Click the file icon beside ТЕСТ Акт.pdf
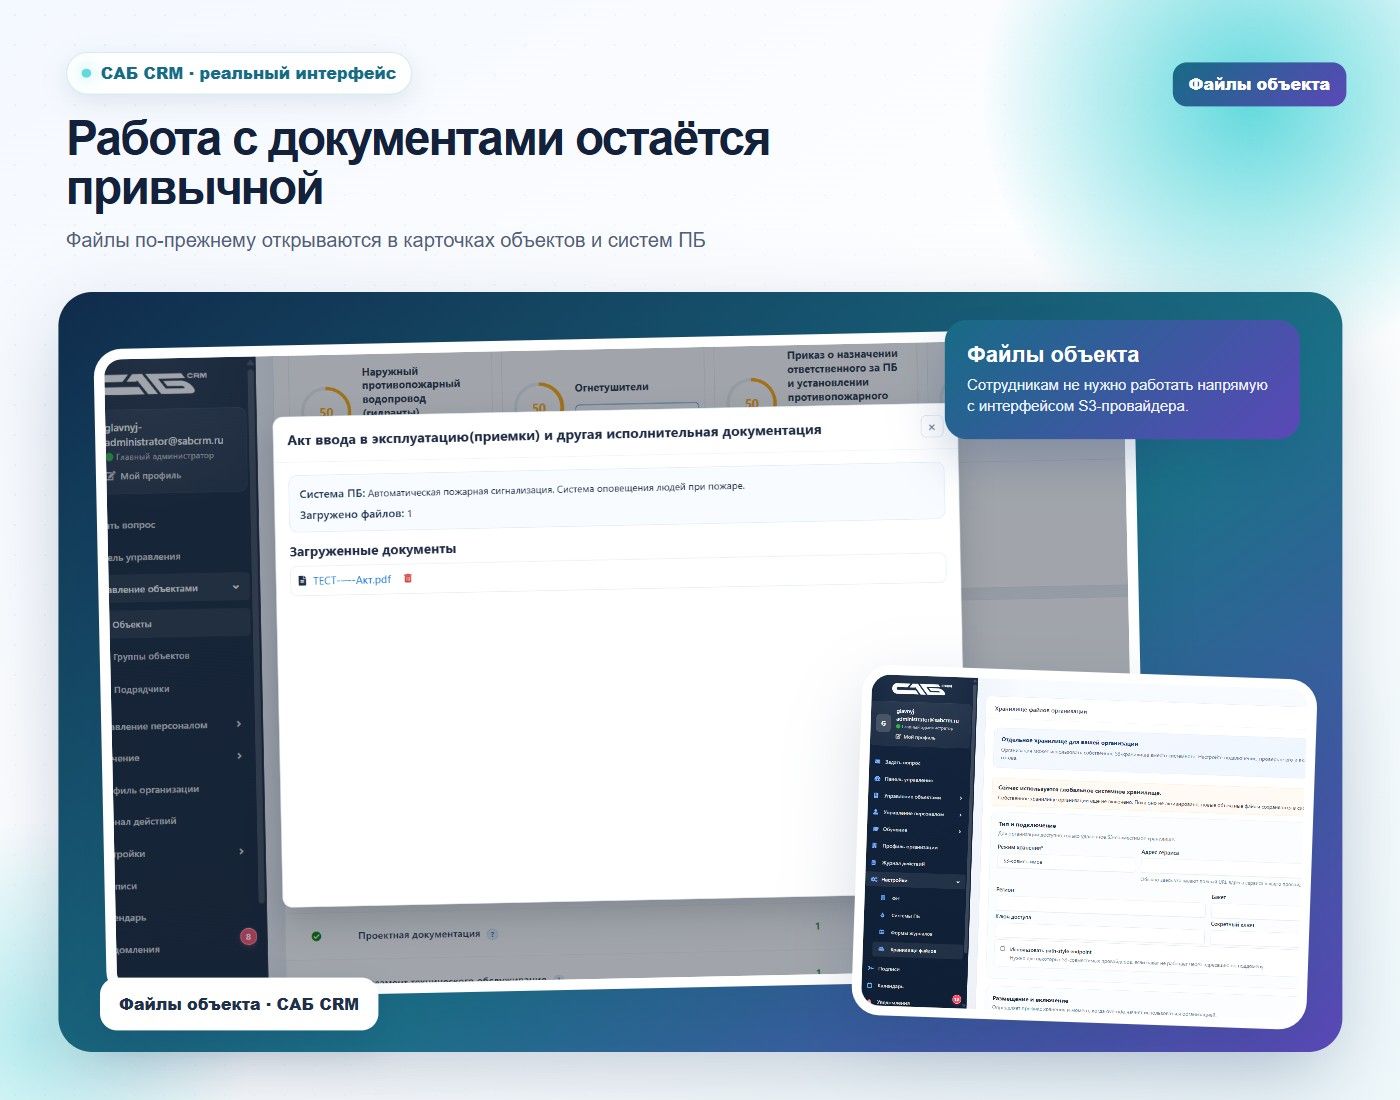Viewport: 1400px width, 1100px height. pos(302,581)
